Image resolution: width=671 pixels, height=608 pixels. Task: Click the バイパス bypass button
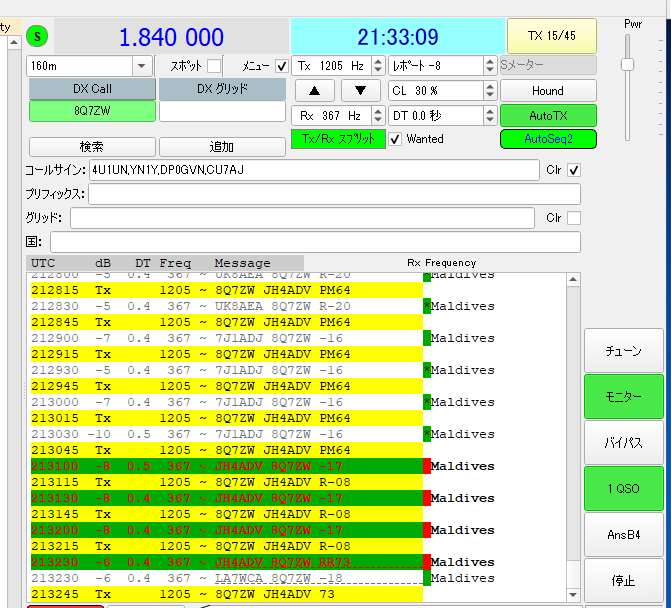pos(623,442)
